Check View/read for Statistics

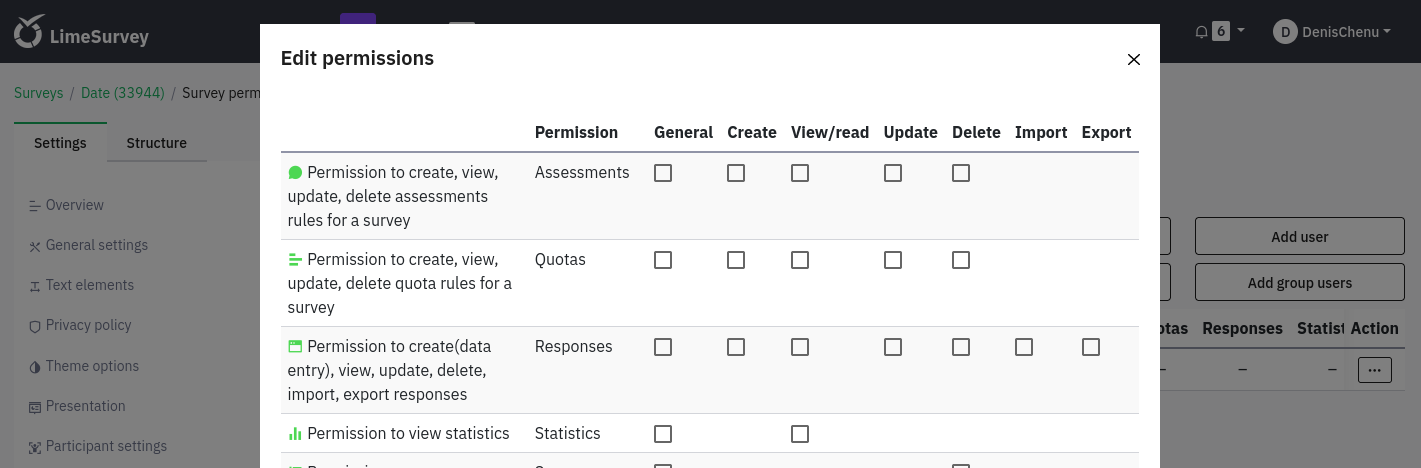800,434
